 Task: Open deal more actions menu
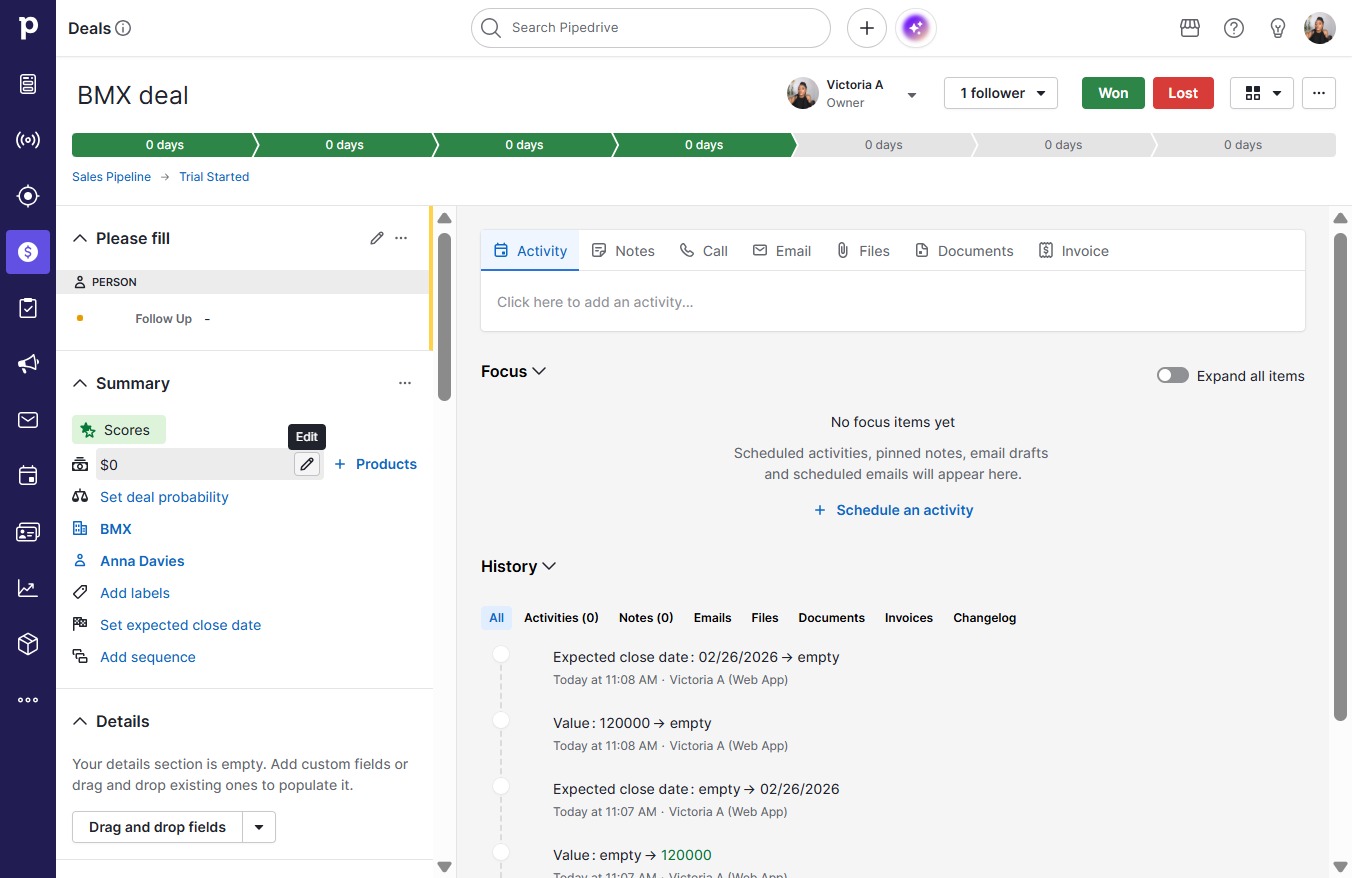(x=1319, y=93)
